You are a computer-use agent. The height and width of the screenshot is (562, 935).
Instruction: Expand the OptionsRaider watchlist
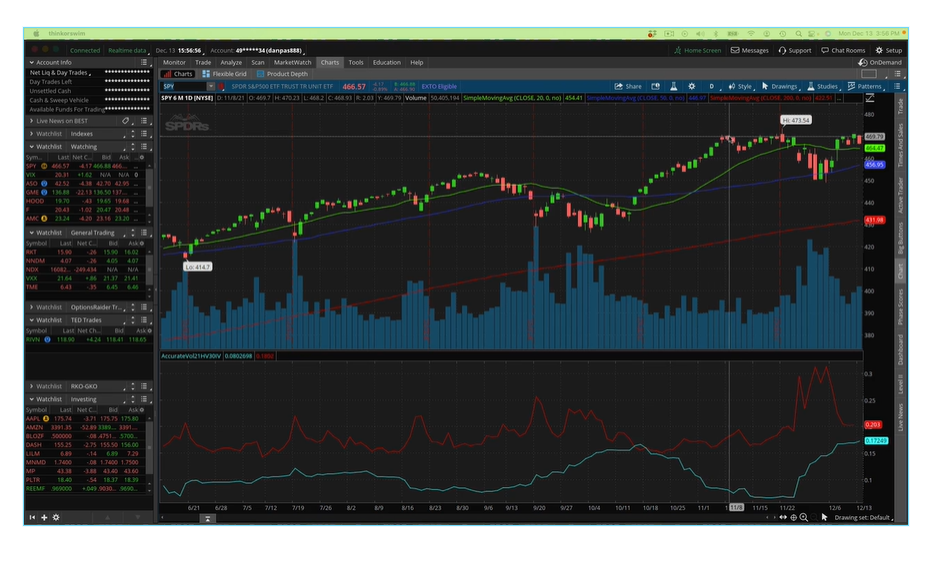[x=32, y=307]
